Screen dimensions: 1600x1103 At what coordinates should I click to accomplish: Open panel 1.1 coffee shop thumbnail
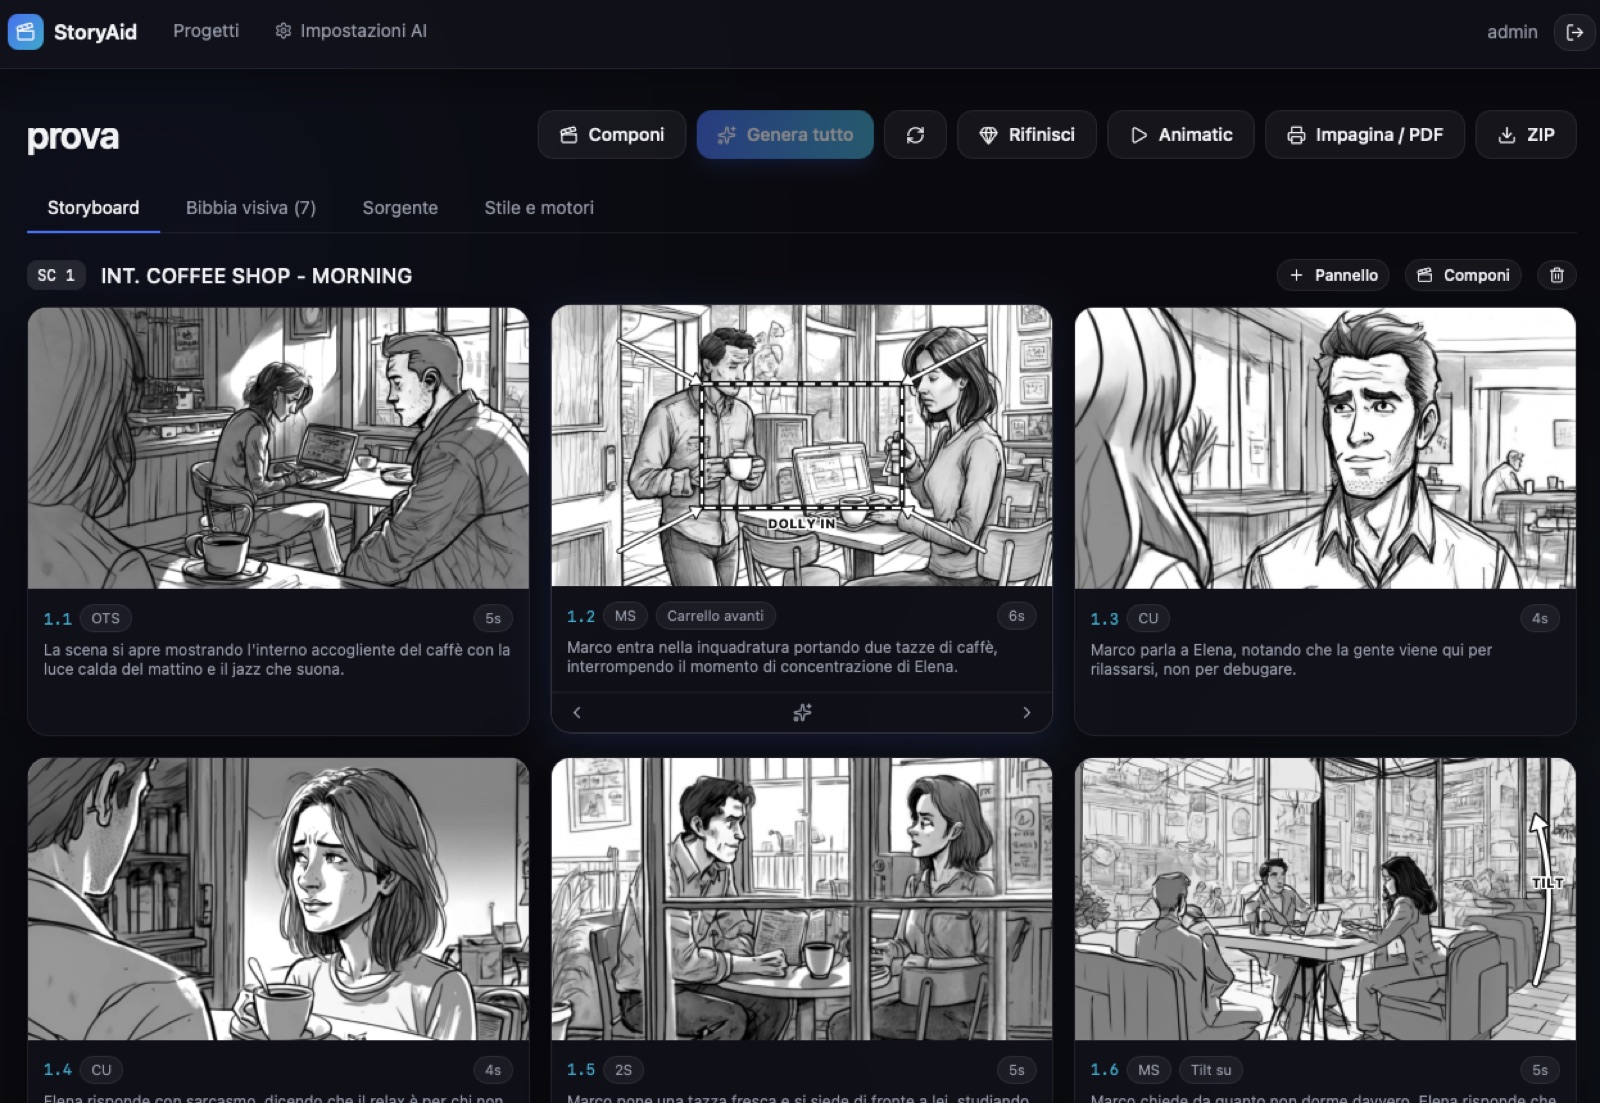[x=278, y=448]
